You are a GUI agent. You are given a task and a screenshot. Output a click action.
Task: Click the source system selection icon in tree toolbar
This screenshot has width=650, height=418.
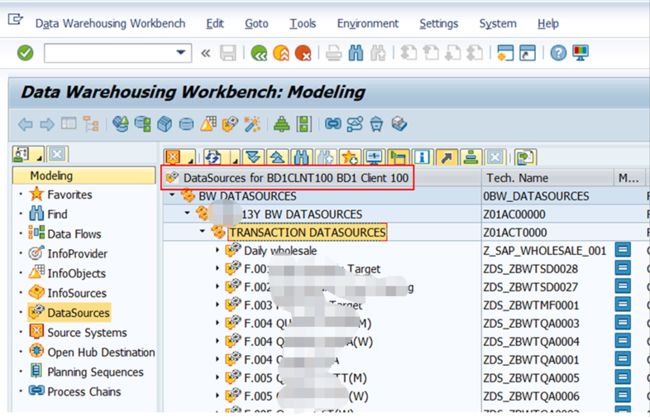tap(173, 157)
